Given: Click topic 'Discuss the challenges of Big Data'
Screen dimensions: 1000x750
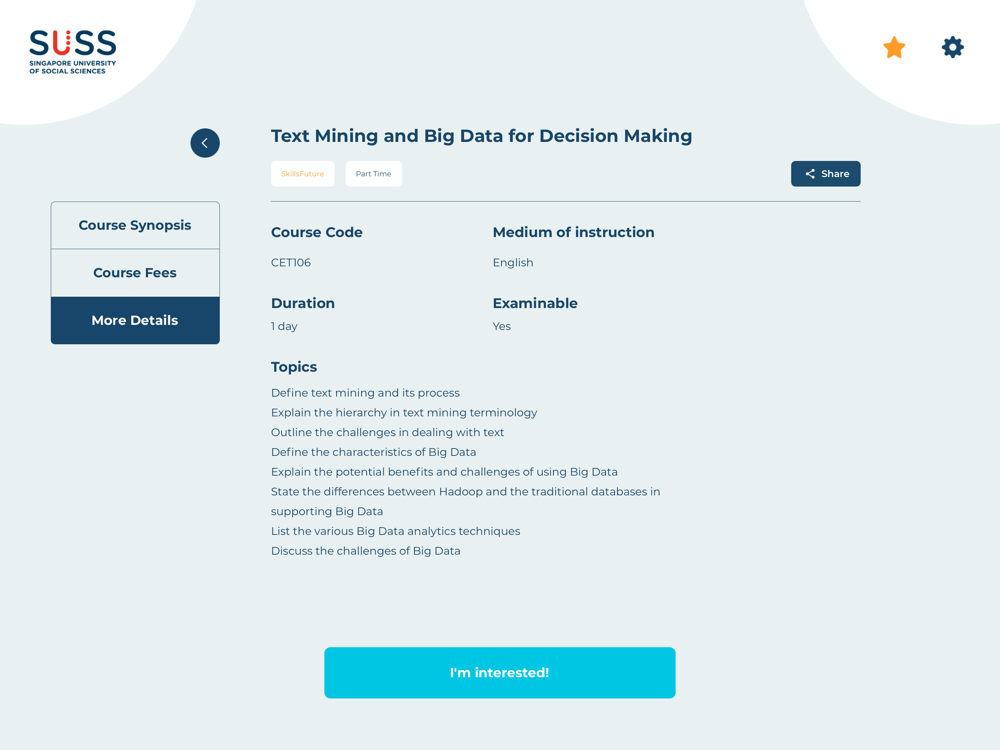Looking at the screenshot, I should (365, 551).
